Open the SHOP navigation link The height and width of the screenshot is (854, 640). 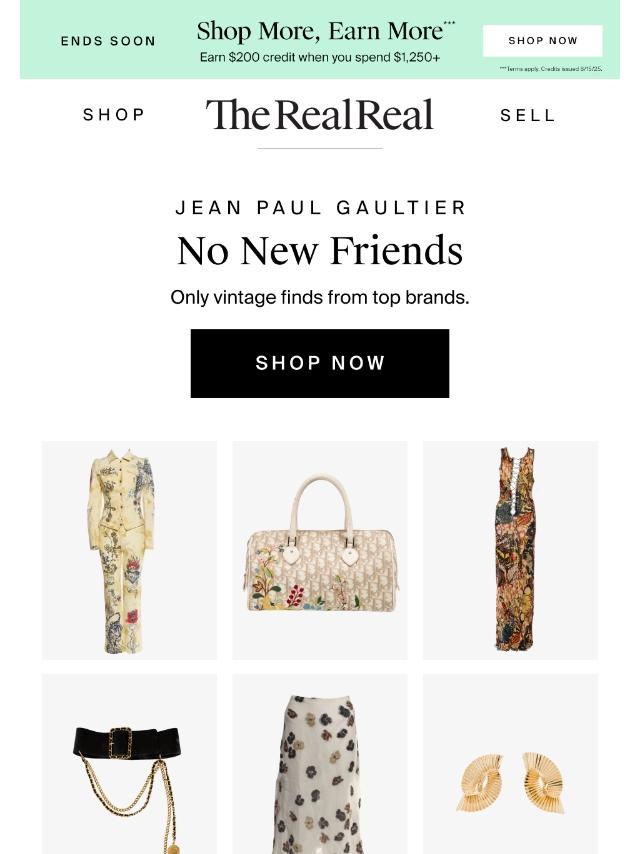[114, 115]
